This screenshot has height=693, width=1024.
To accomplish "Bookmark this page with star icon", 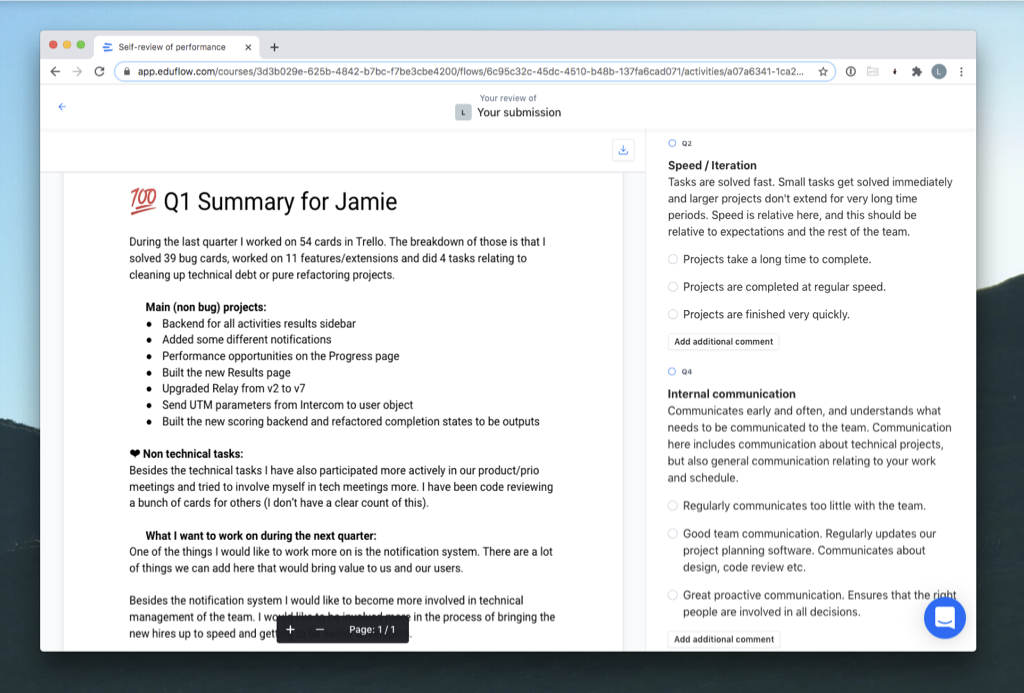I will (x=823, y=72).
